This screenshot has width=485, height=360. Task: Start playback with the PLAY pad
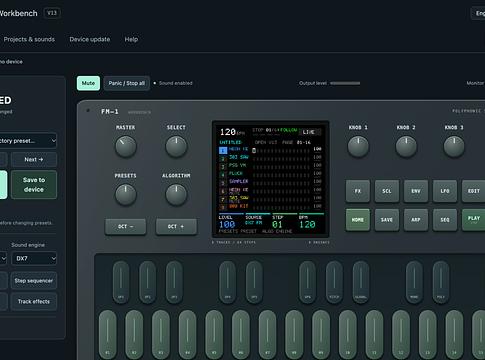[473, 220]
